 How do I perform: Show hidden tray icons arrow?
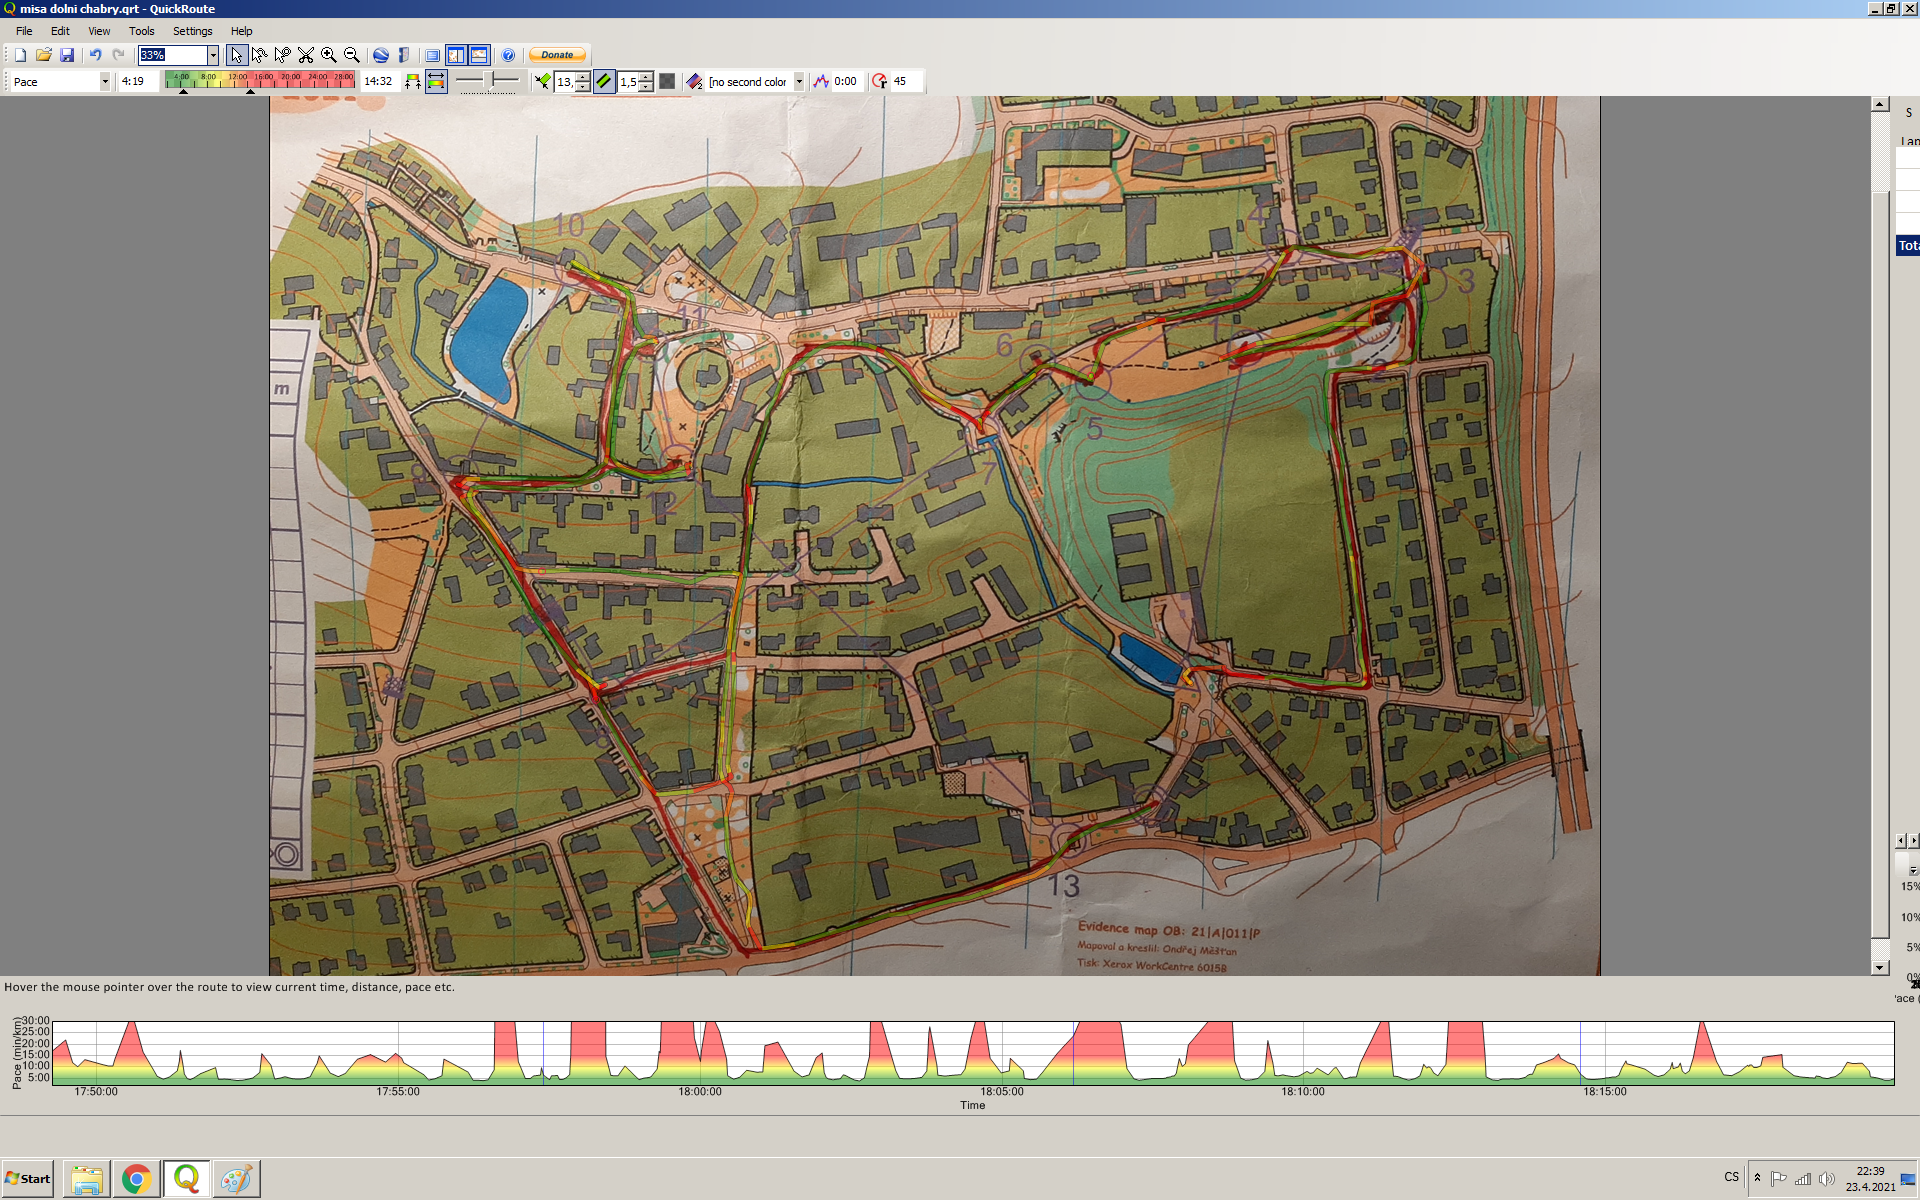pyautogui.click(x=1757, y=1178)
